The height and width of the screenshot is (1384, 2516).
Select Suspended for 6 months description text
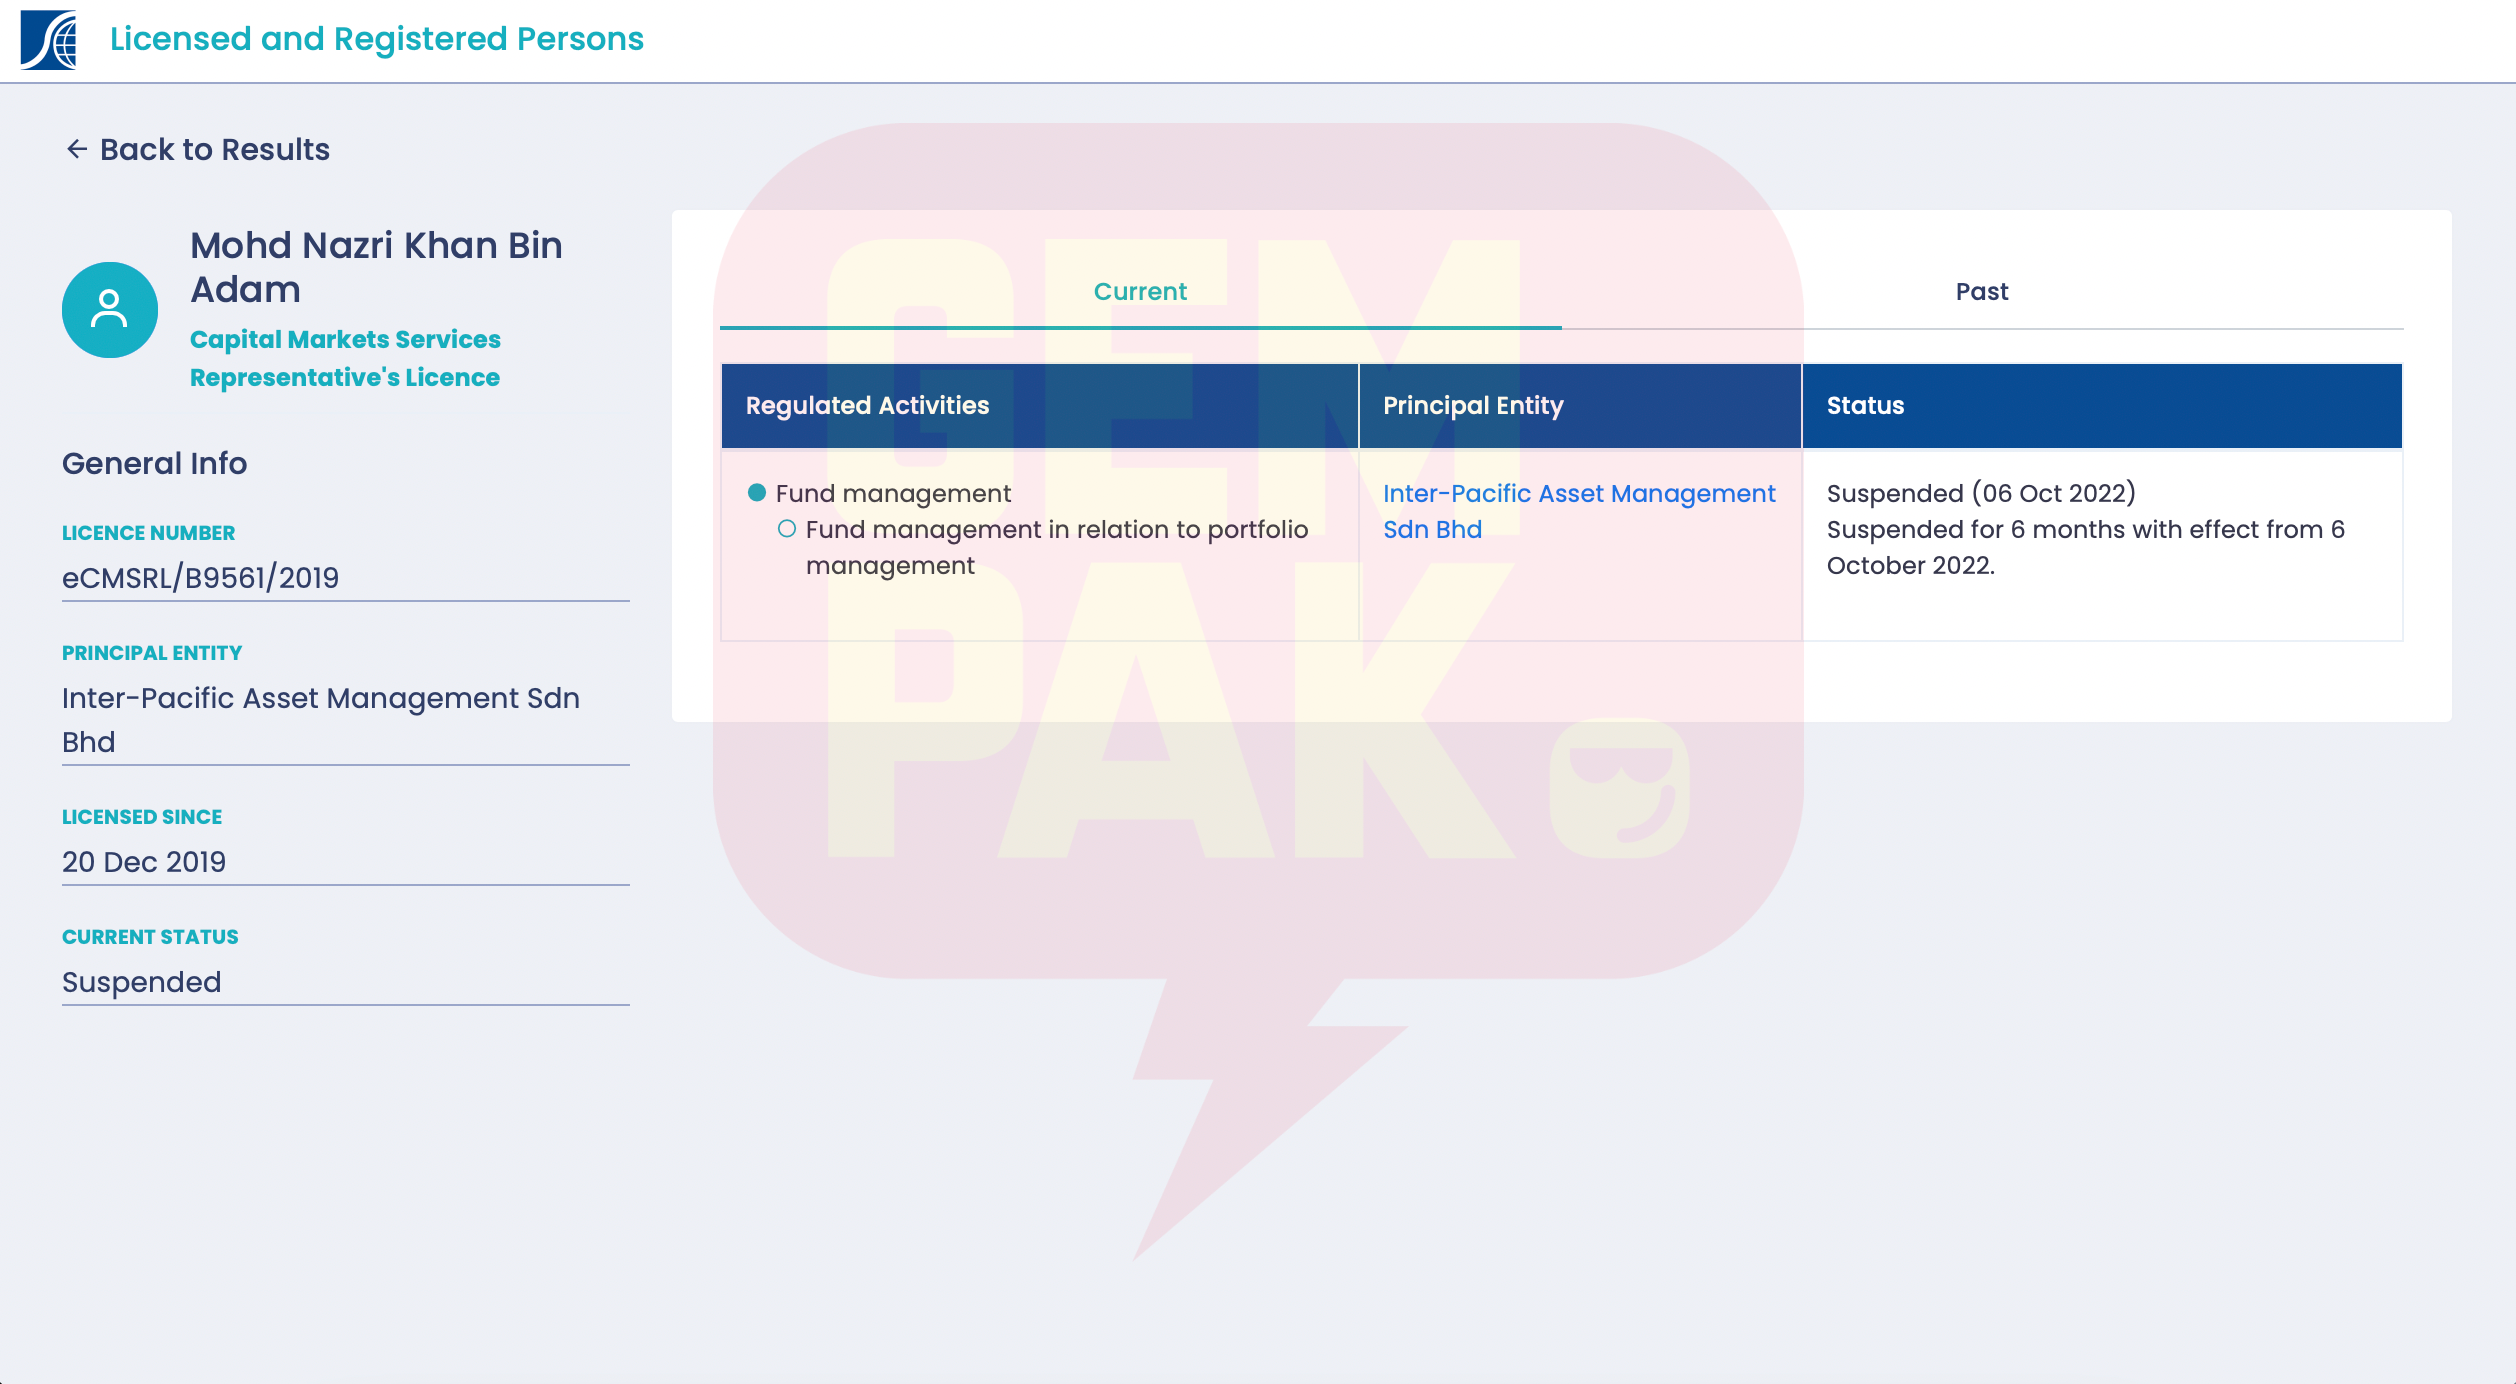tap(2086, 547)
